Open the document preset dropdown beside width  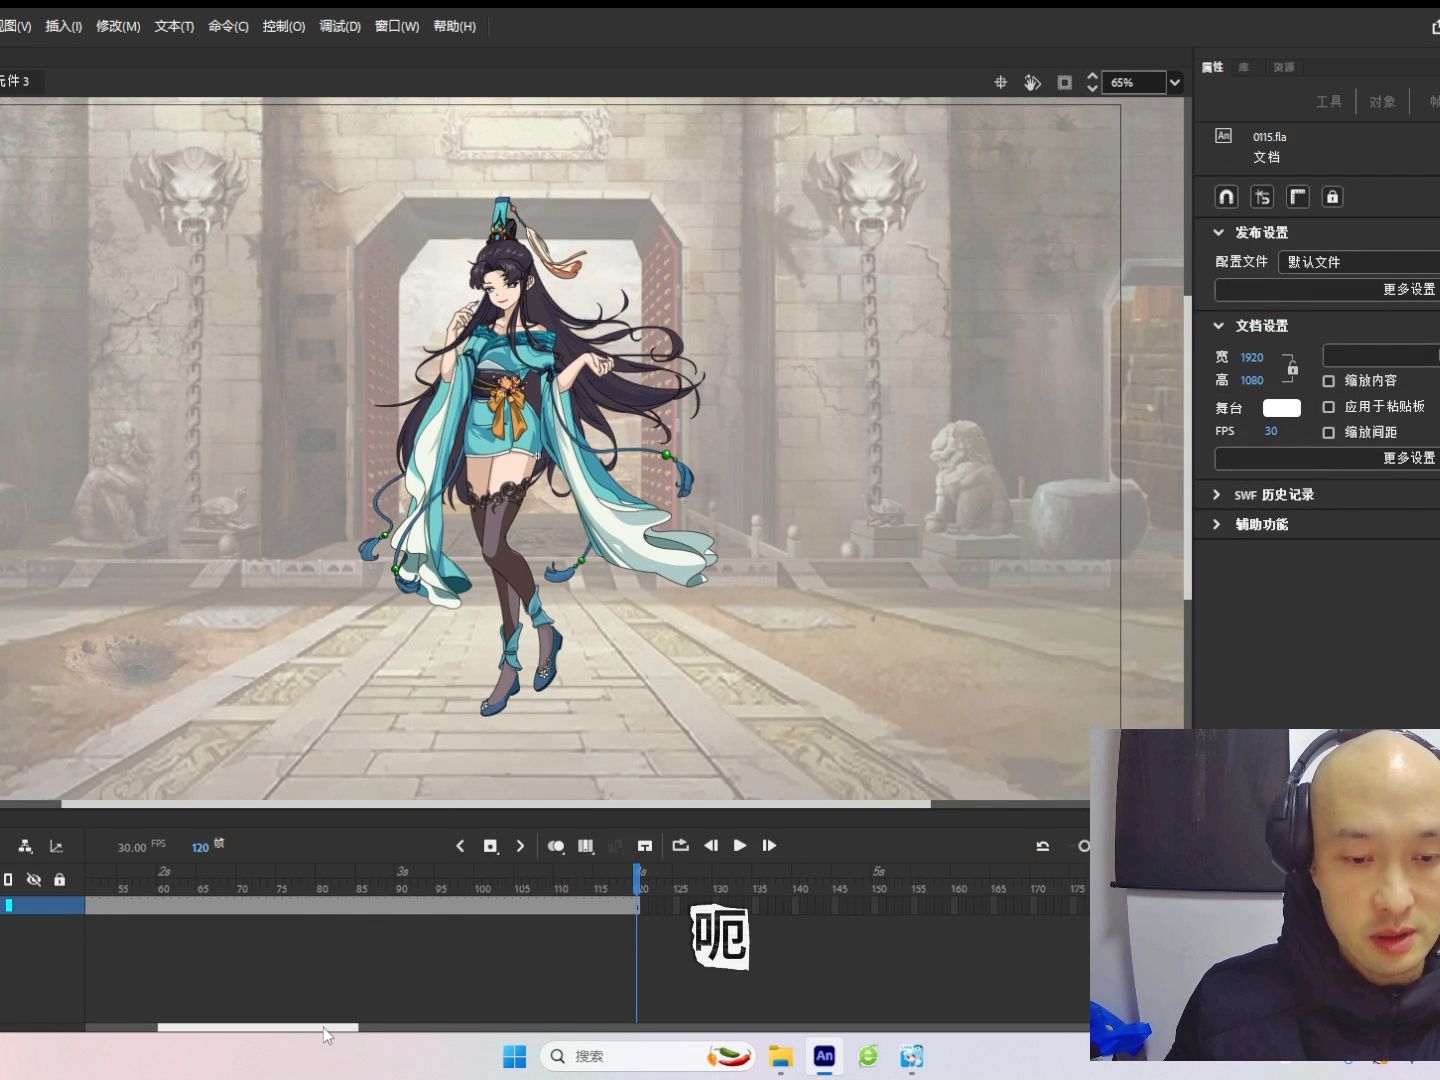click(1381, 356)
